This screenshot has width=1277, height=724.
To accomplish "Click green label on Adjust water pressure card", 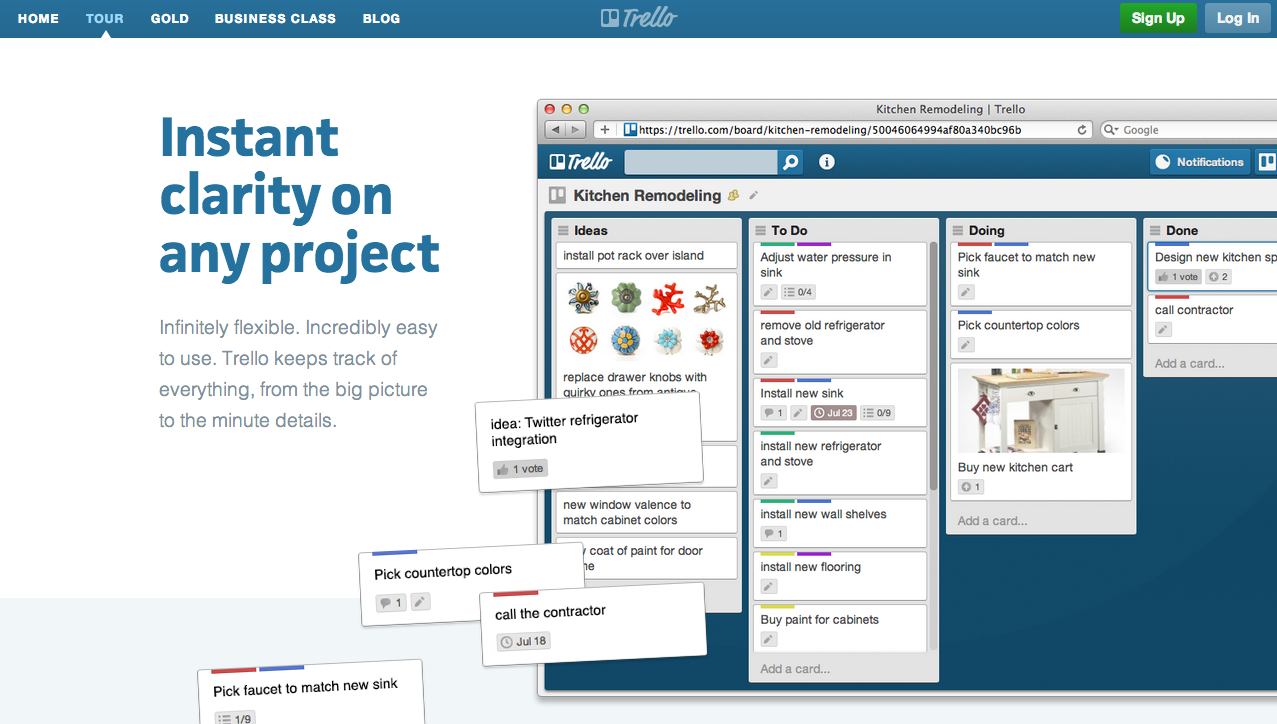I will pyautogui.click(x=777, y=244).
